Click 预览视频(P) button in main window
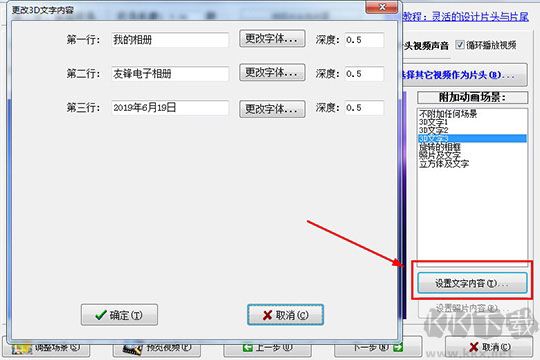This screenshot has width=540, height=360. click(157, 348)
